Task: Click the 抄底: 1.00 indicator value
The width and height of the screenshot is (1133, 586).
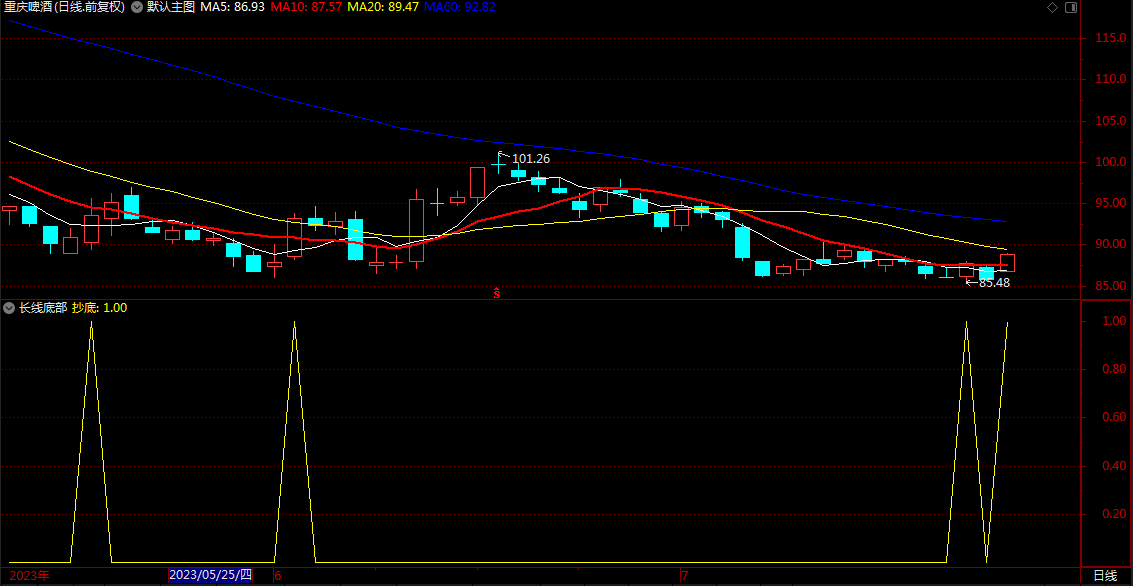Action: coord(100,308)
